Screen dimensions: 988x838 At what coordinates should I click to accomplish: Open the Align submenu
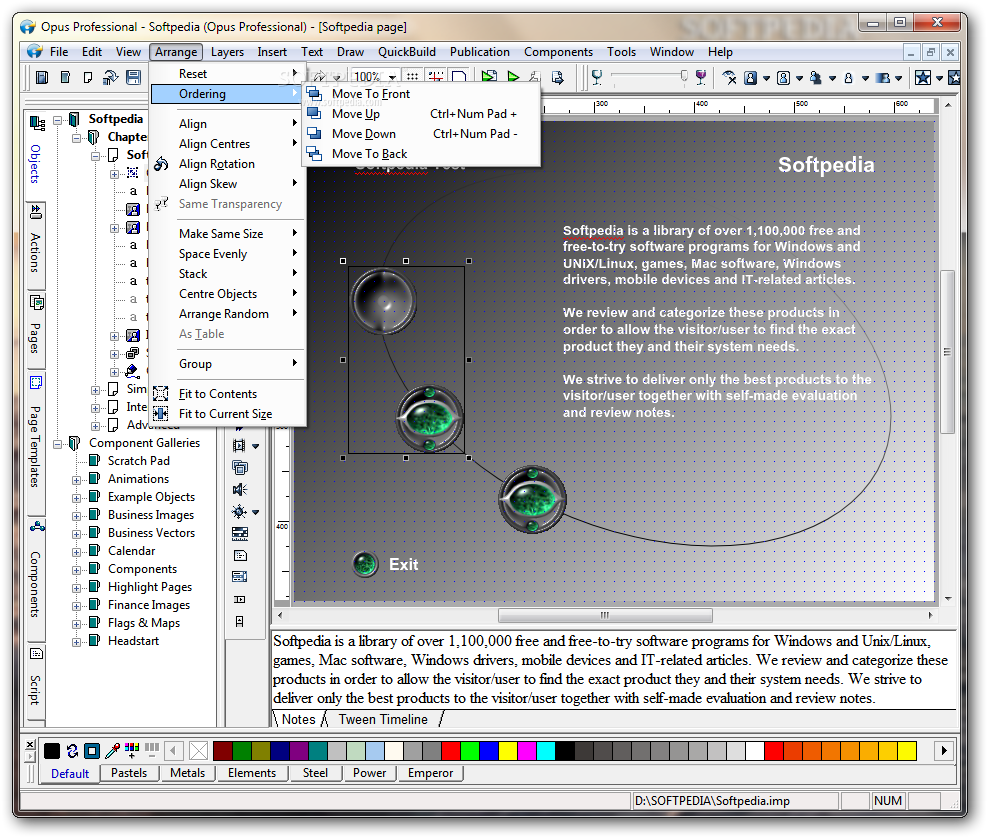click(227, 124)
